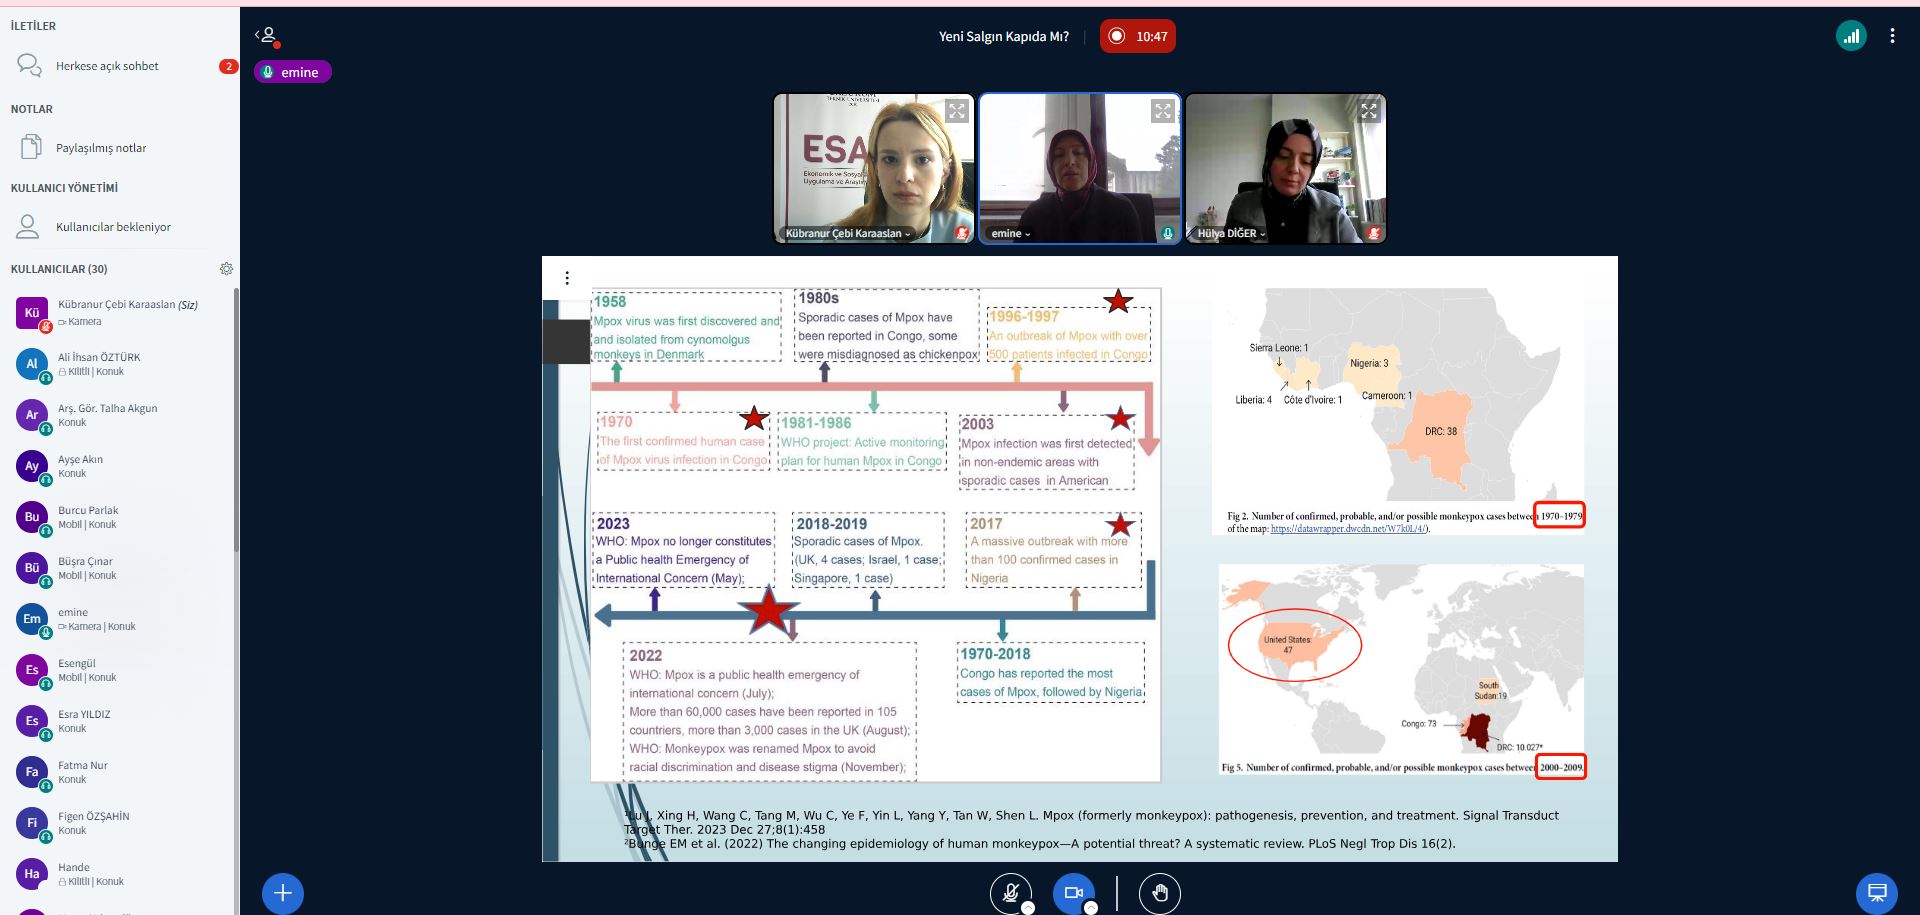
Task: Open presentation three-dot options menu
Action: (x=567, y=278)
